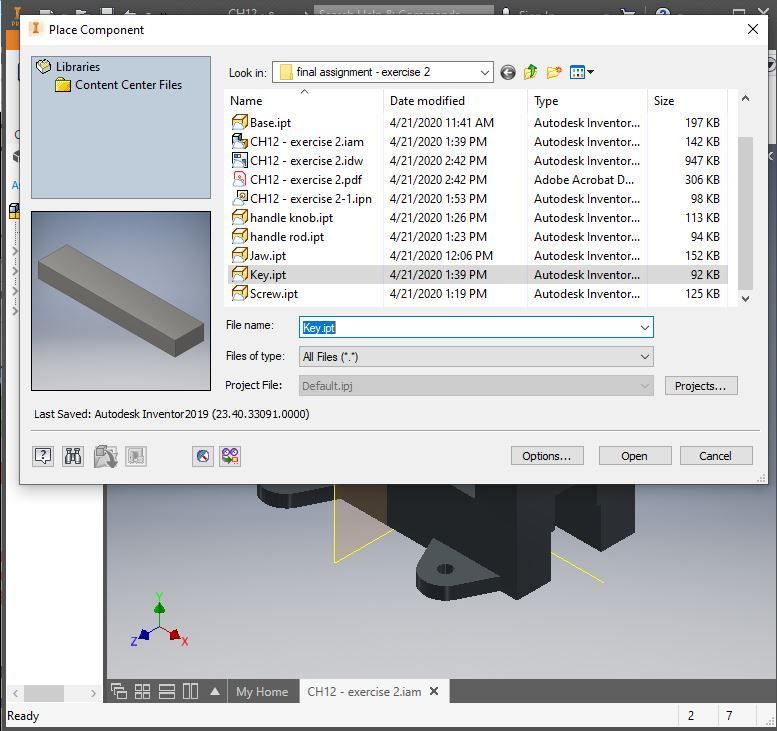The height and width of the screenshot is (731, 777).
Task: Click the 125 KB size cell
Action: pos(702,294)
